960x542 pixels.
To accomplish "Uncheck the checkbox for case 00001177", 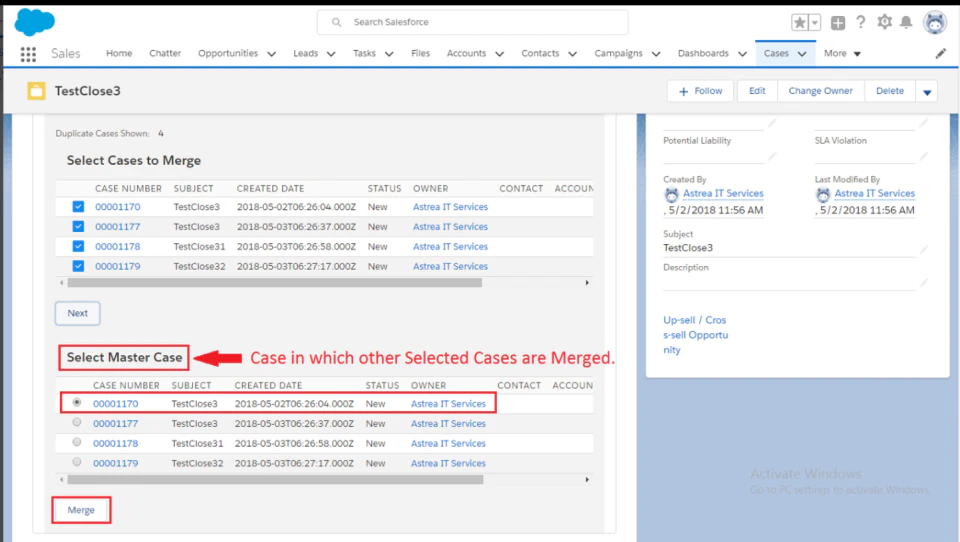I will tap(78, 226).
